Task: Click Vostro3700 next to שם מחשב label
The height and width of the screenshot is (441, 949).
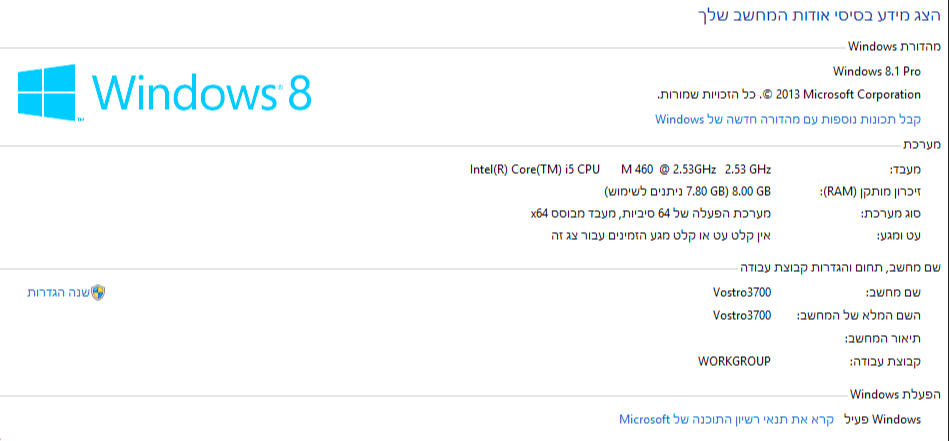Action: (x=742, y=292)
